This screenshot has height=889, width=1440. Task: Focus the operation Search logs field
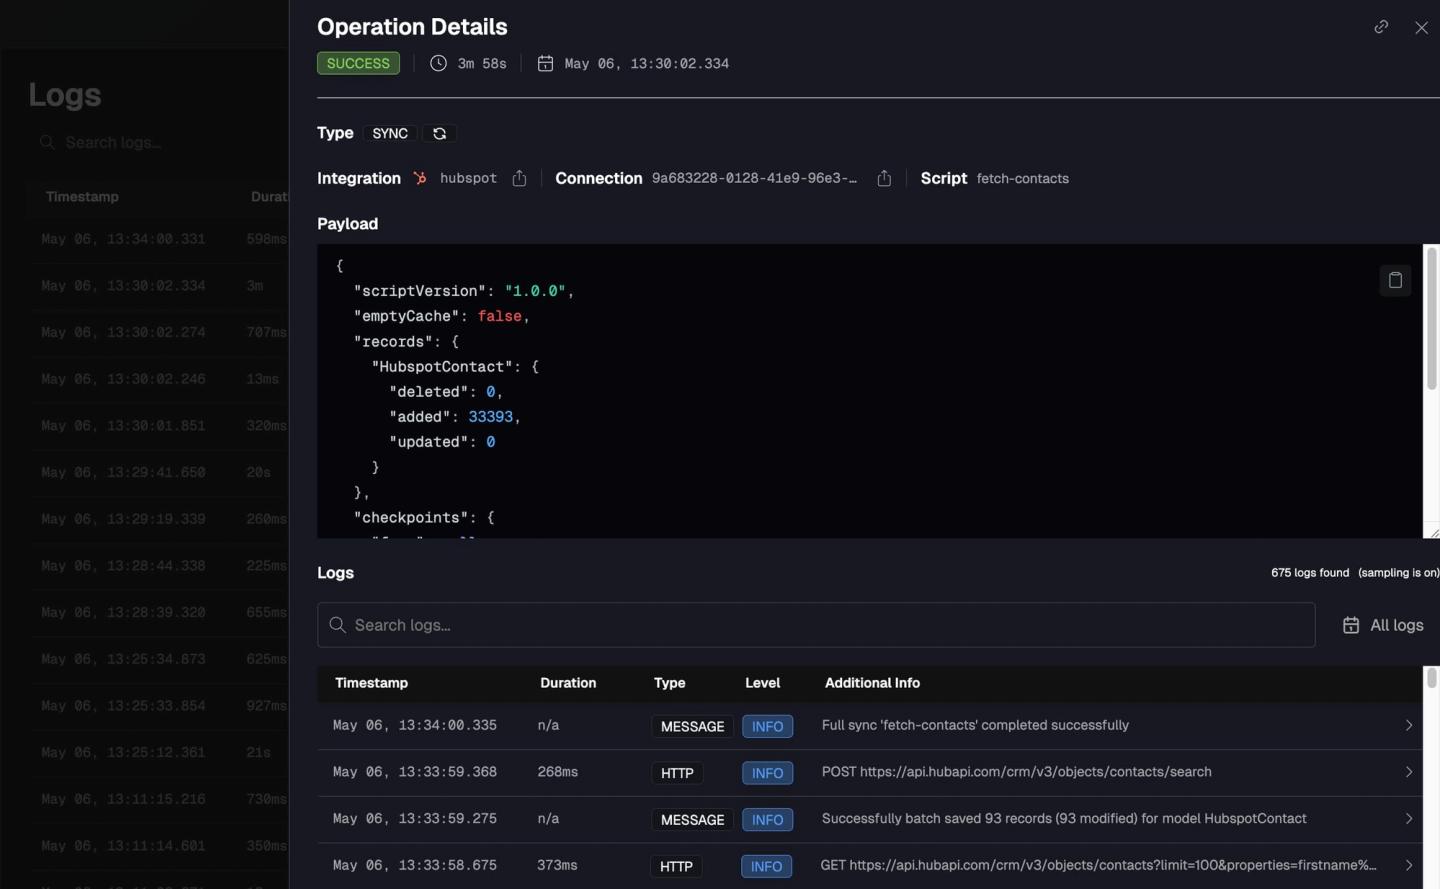816,625
